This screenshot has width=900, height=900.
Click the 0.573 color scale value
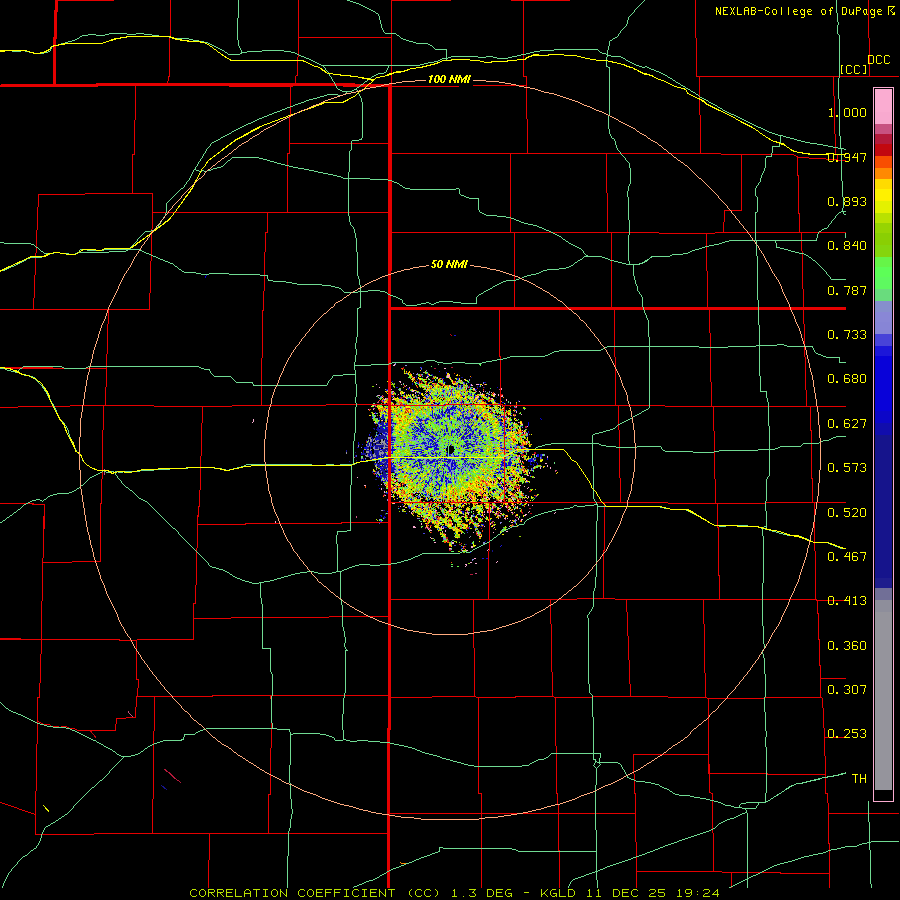(847, 468)
